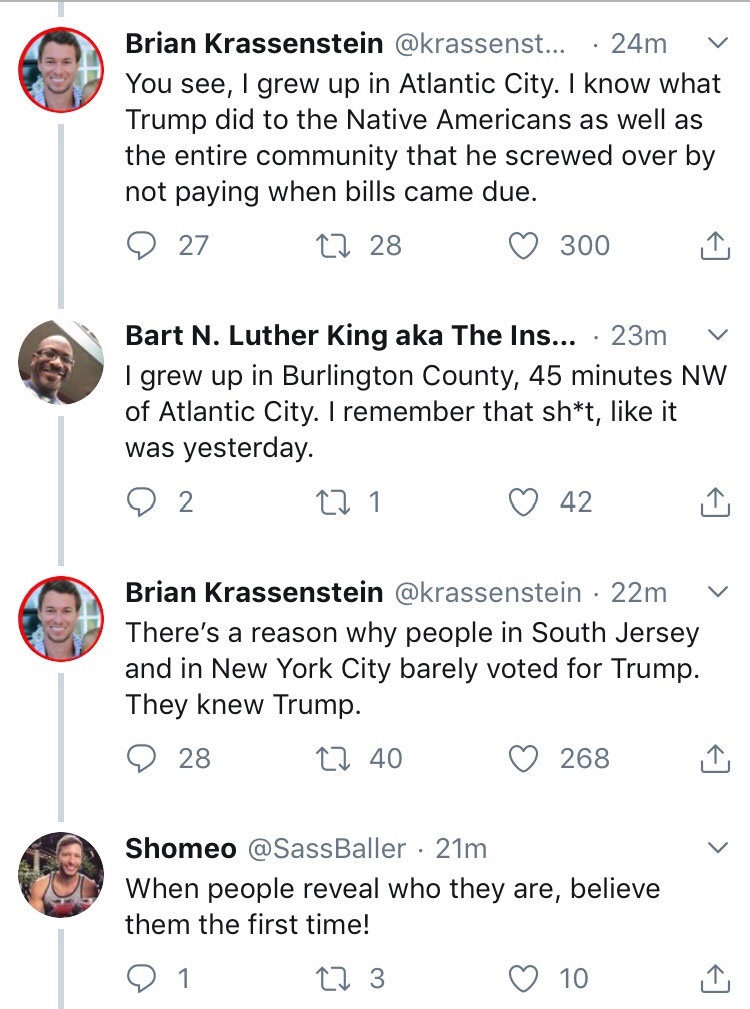Screen dimensions: 750x1009
Task: Share the Burlington County tweet
Action: (714, 501)
